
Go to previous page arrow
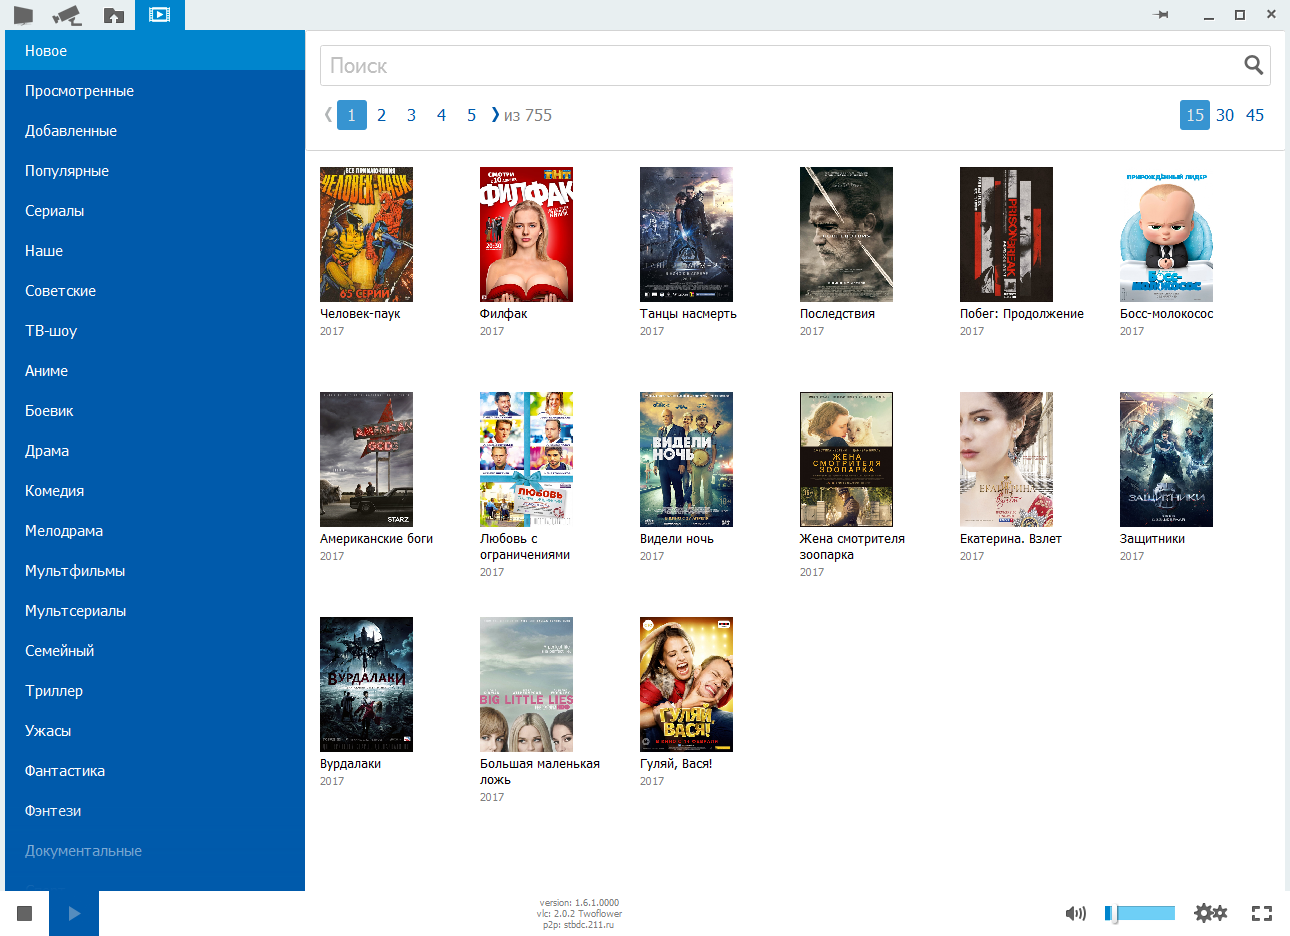point(328,115)
